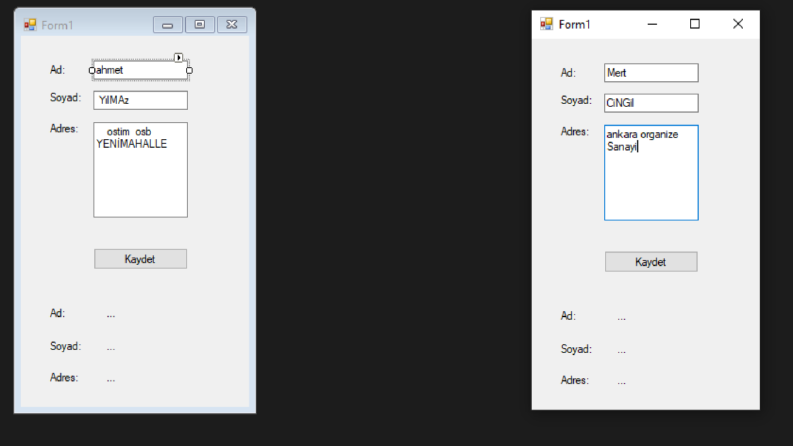Screen dimensions: 793x446
Task: Select top Adres: label in left Form1
Action: [64, 128]
